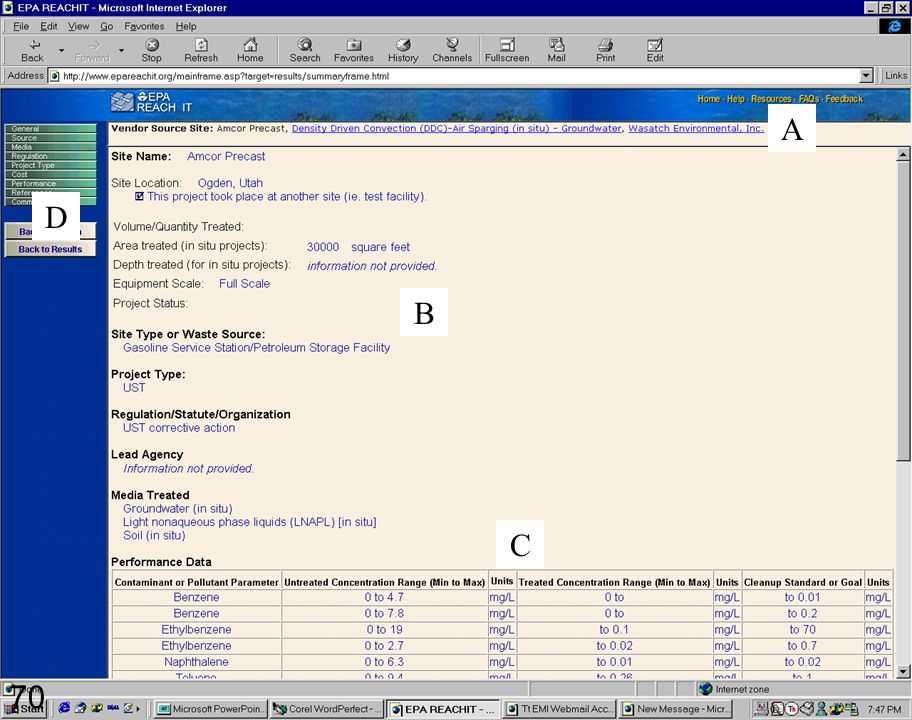Click the scrollbar up arrow in the content frame
The width and height of the screenshot is (912, 720).
(903, 154)
